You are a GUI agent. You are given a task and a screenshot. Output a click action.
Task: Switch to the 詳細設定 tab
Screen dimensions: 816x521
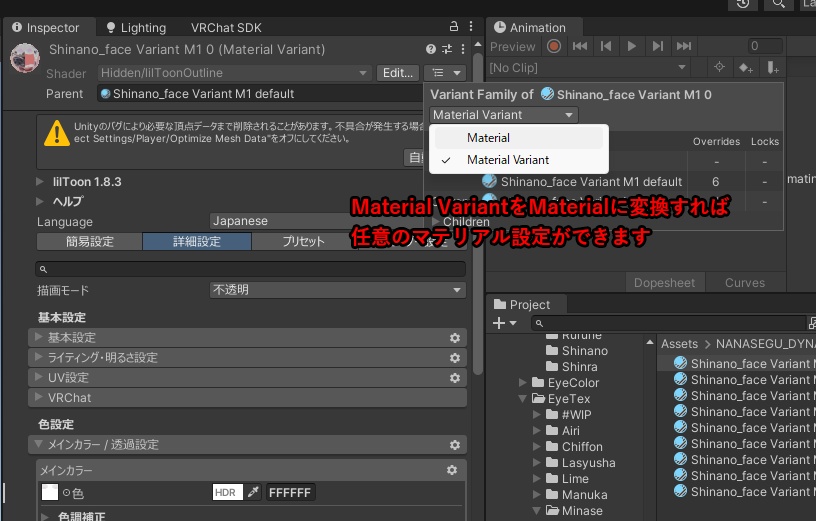coord(197,242)
